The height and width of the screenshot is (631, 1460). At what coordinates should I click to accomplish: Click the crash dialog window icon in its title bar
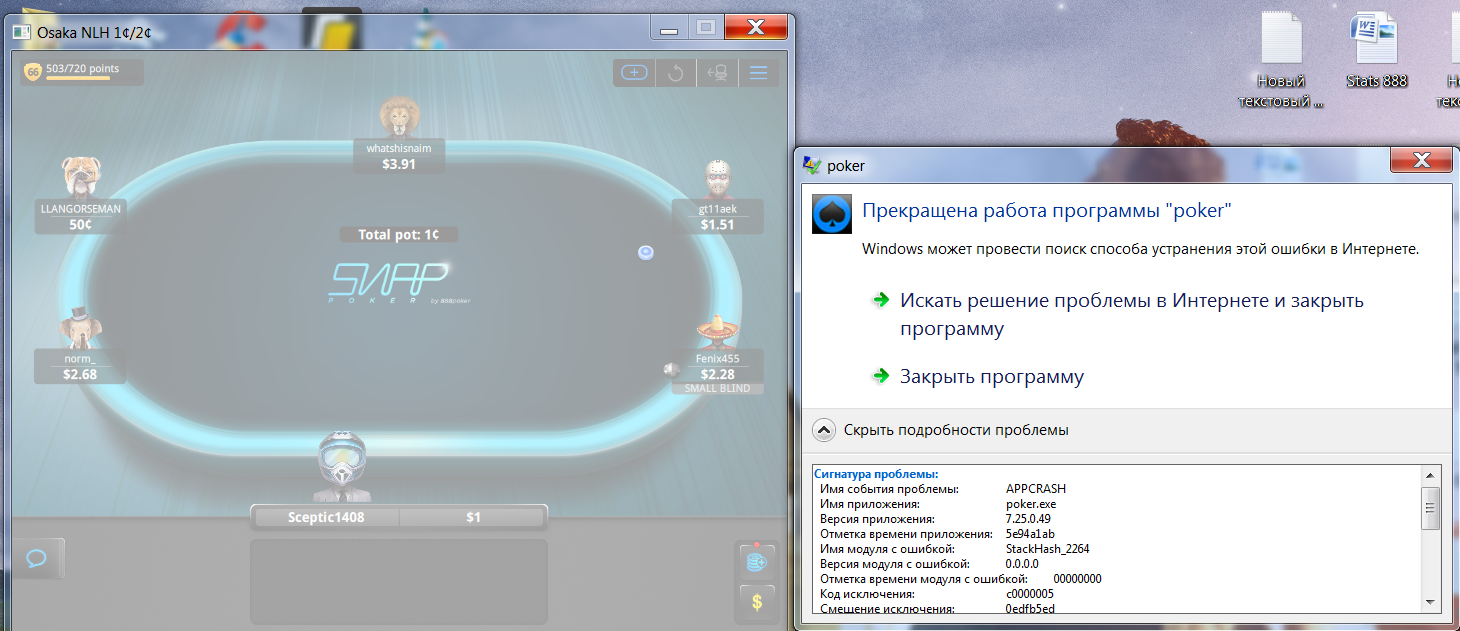[x=813, y=165]
